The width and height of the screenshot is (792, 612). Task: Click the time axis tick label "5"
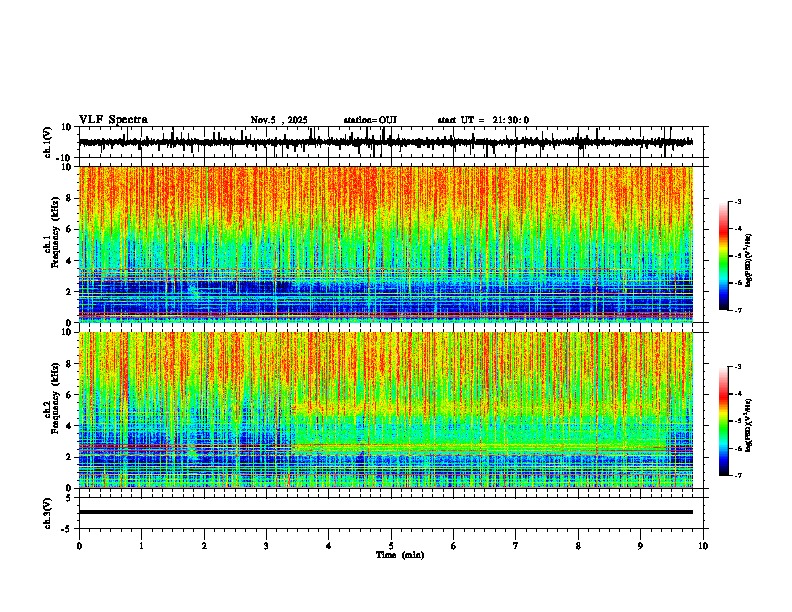coord(391,546)
